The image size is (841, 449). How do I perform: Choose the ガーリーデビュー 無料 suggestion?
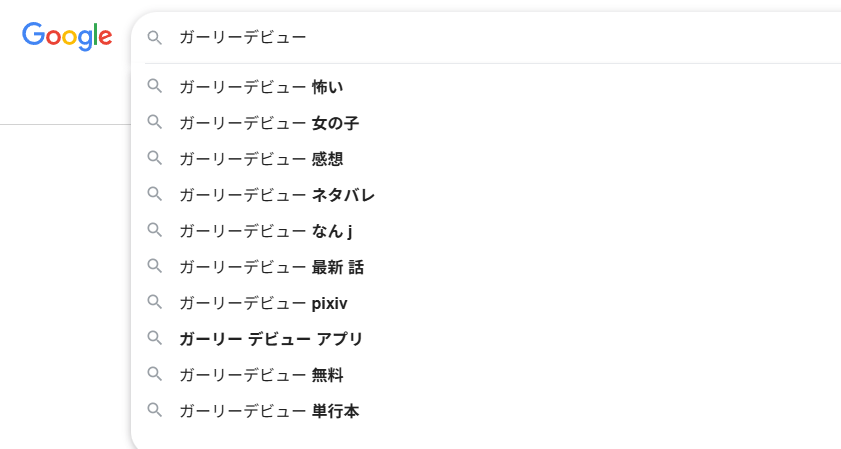click(x=261, y=375)
